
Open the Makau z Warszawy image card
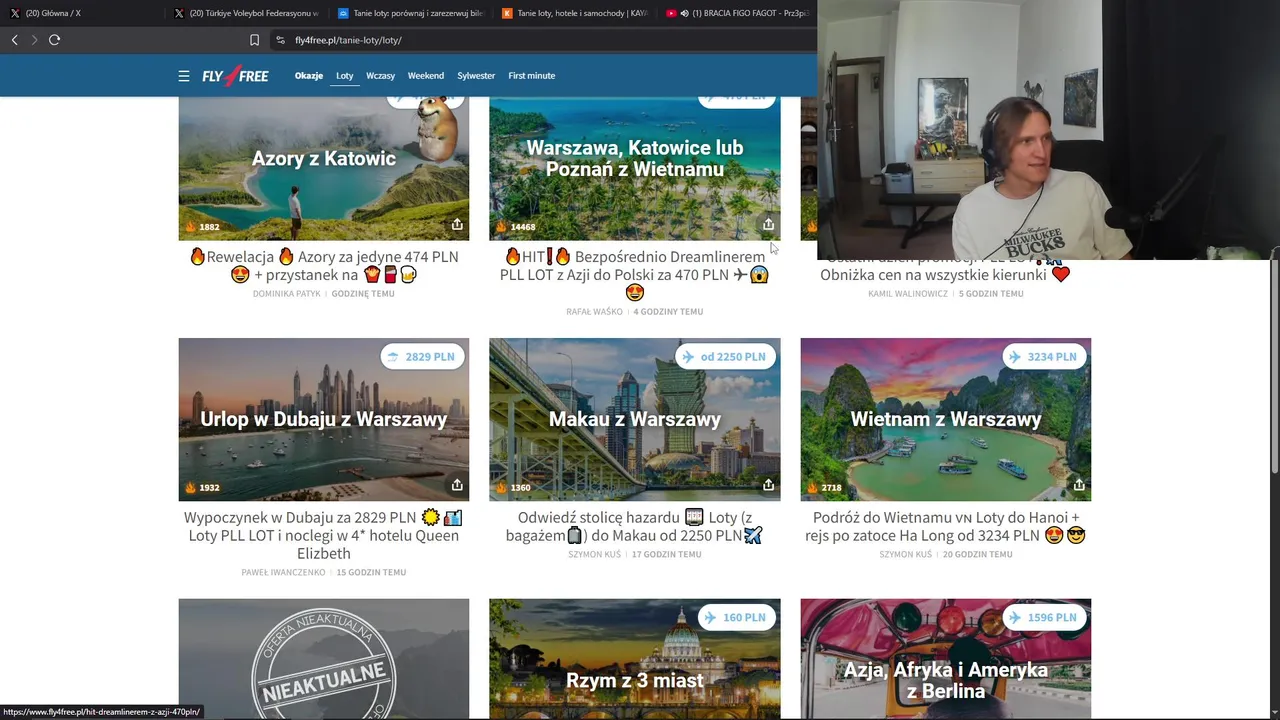click(x=635, y=419)
